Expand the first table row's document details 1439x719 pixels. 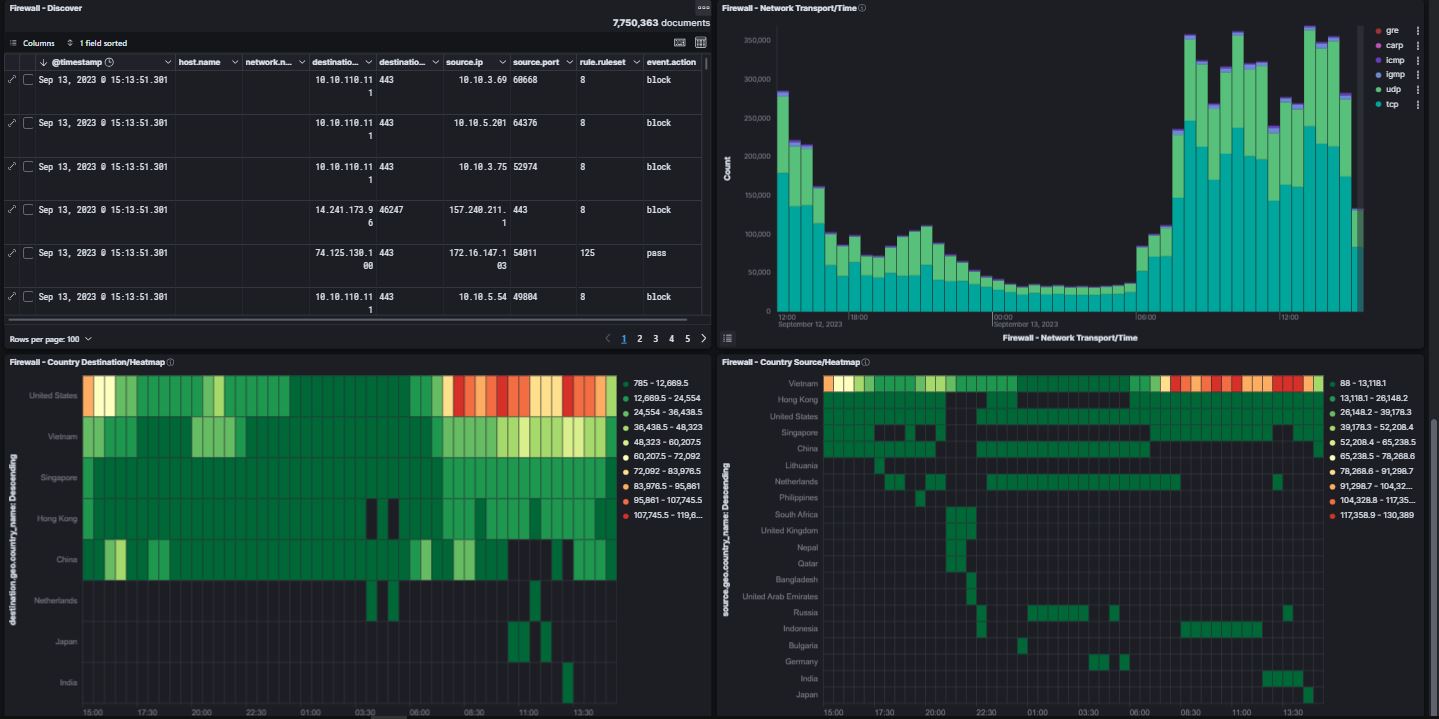12,80
